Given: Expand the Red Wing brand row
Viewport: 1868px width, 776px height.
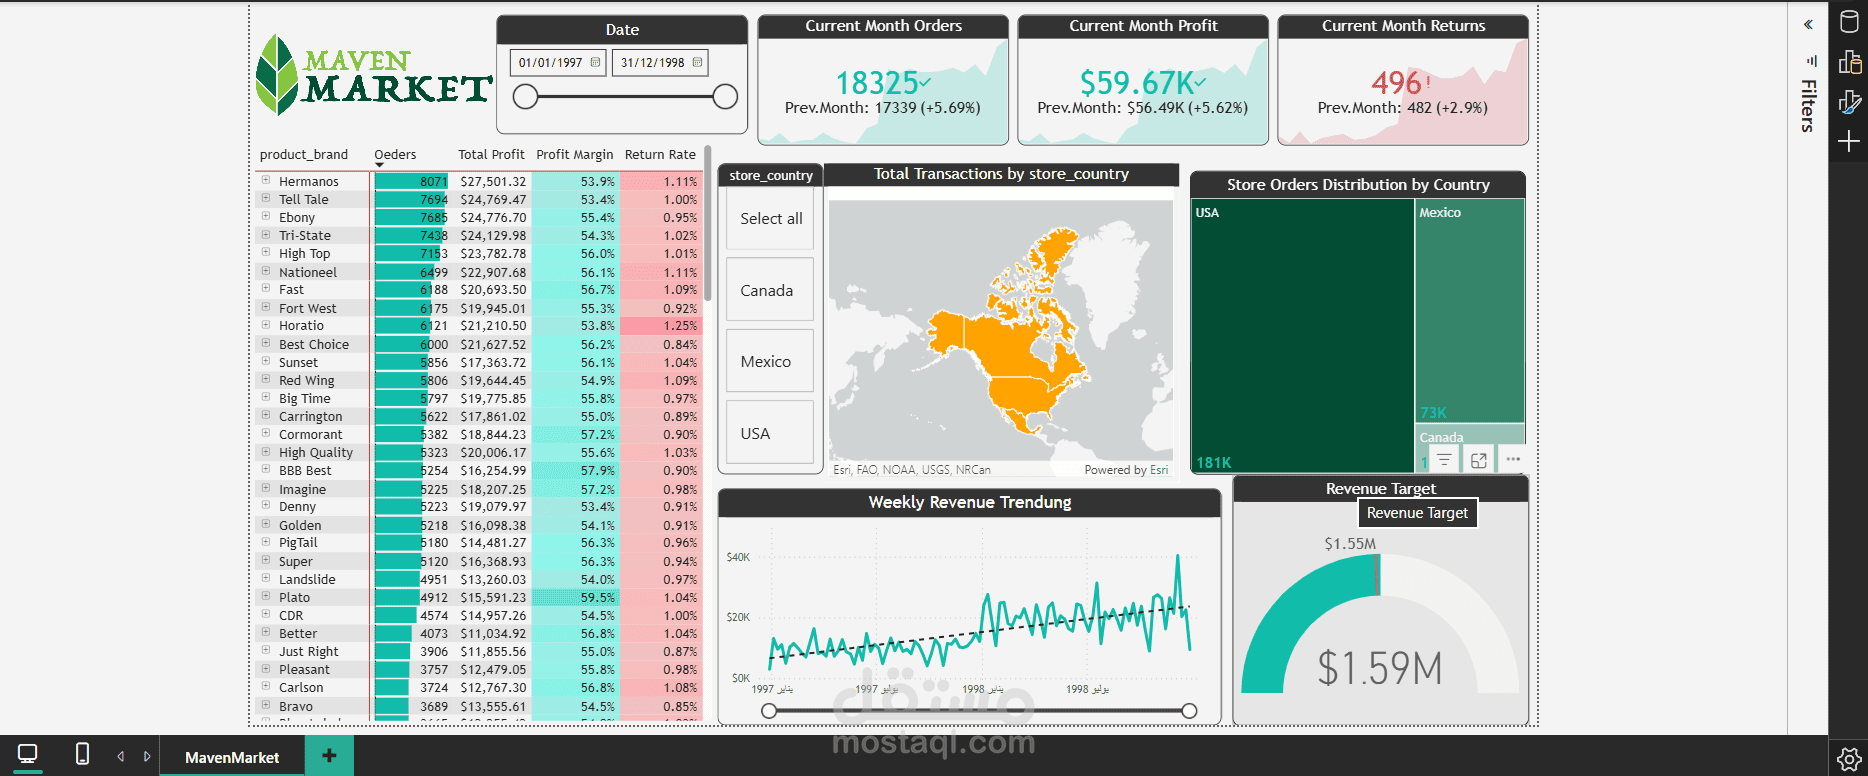Looking at the screenshot, I should click(x=266, y=379).
